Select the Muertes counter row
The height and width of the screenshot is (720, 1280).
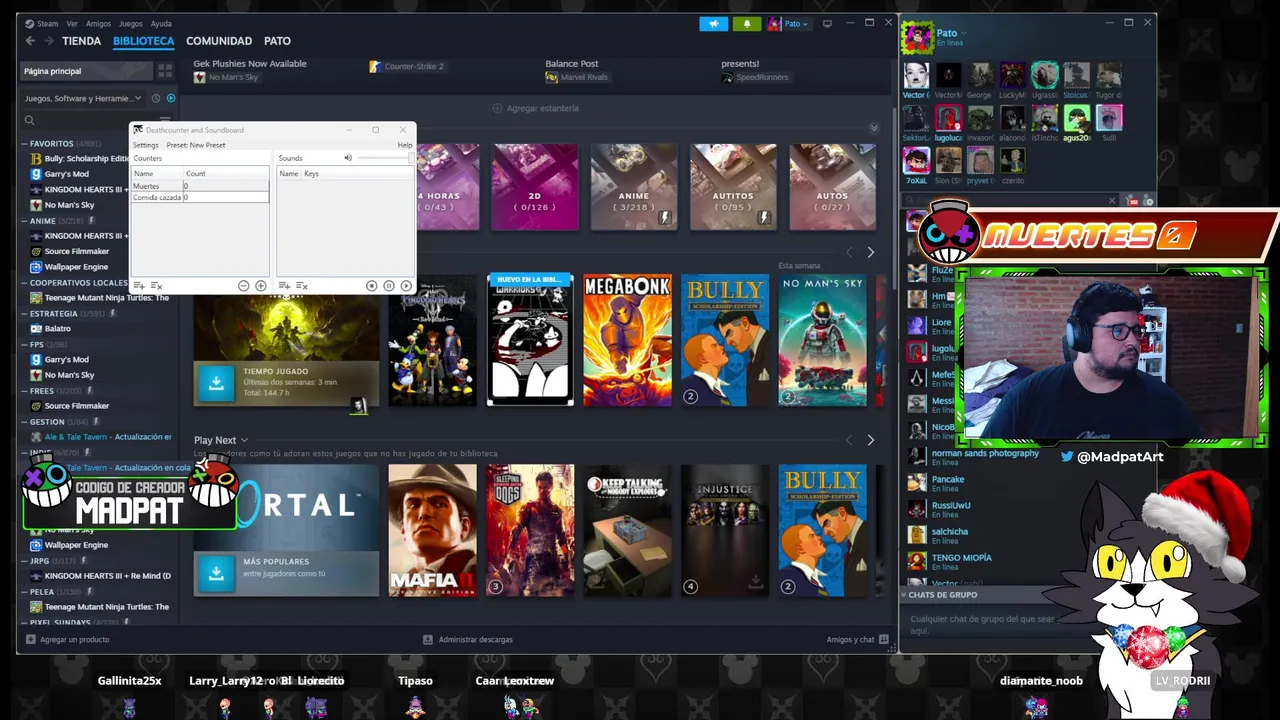(200, 186)
